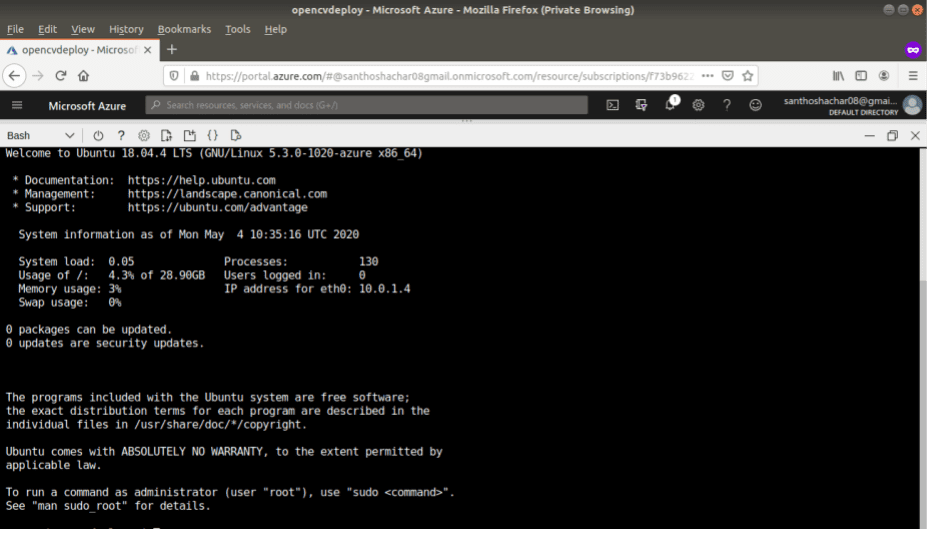This screenshot has width=928, height=538.
Task: Click the tracking protection shield icon
Action: click(174, 76)
